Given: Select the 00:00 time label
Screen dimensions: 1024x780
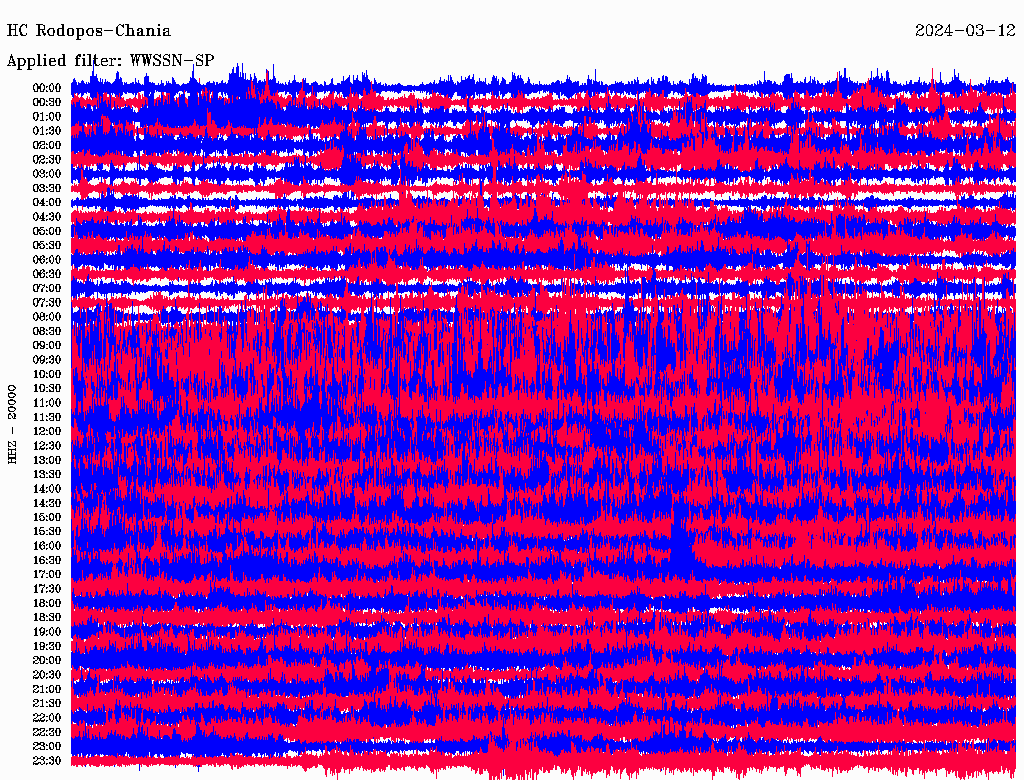Looking at the screenshot, I should click(x=48, y=88).
